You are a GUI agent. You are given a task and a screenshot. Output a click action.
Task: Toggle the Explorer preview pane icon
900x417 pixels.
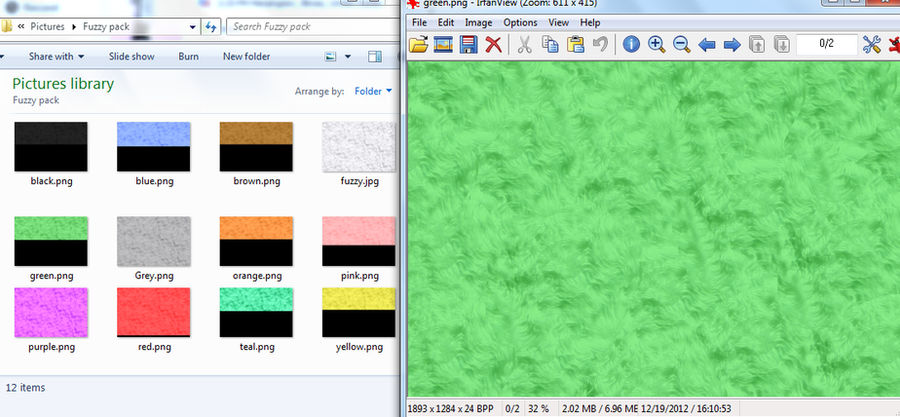[x=375, y=56]
